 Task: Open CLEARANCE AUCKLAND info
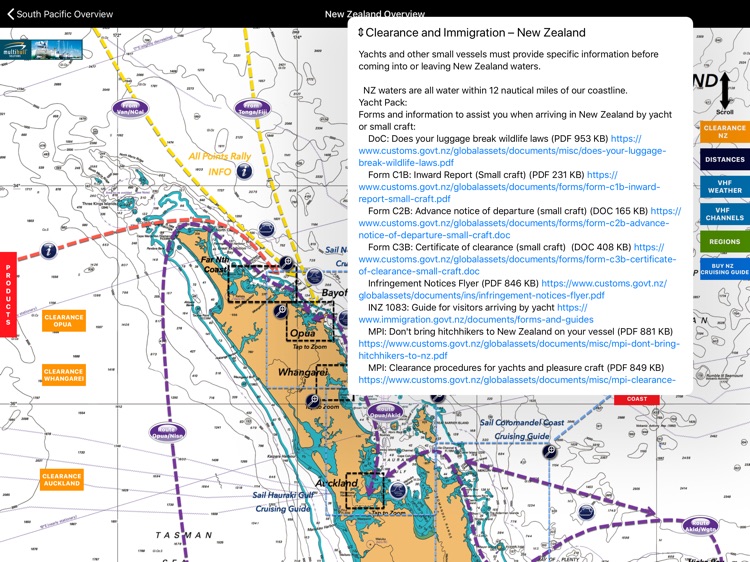click(62, 480)
